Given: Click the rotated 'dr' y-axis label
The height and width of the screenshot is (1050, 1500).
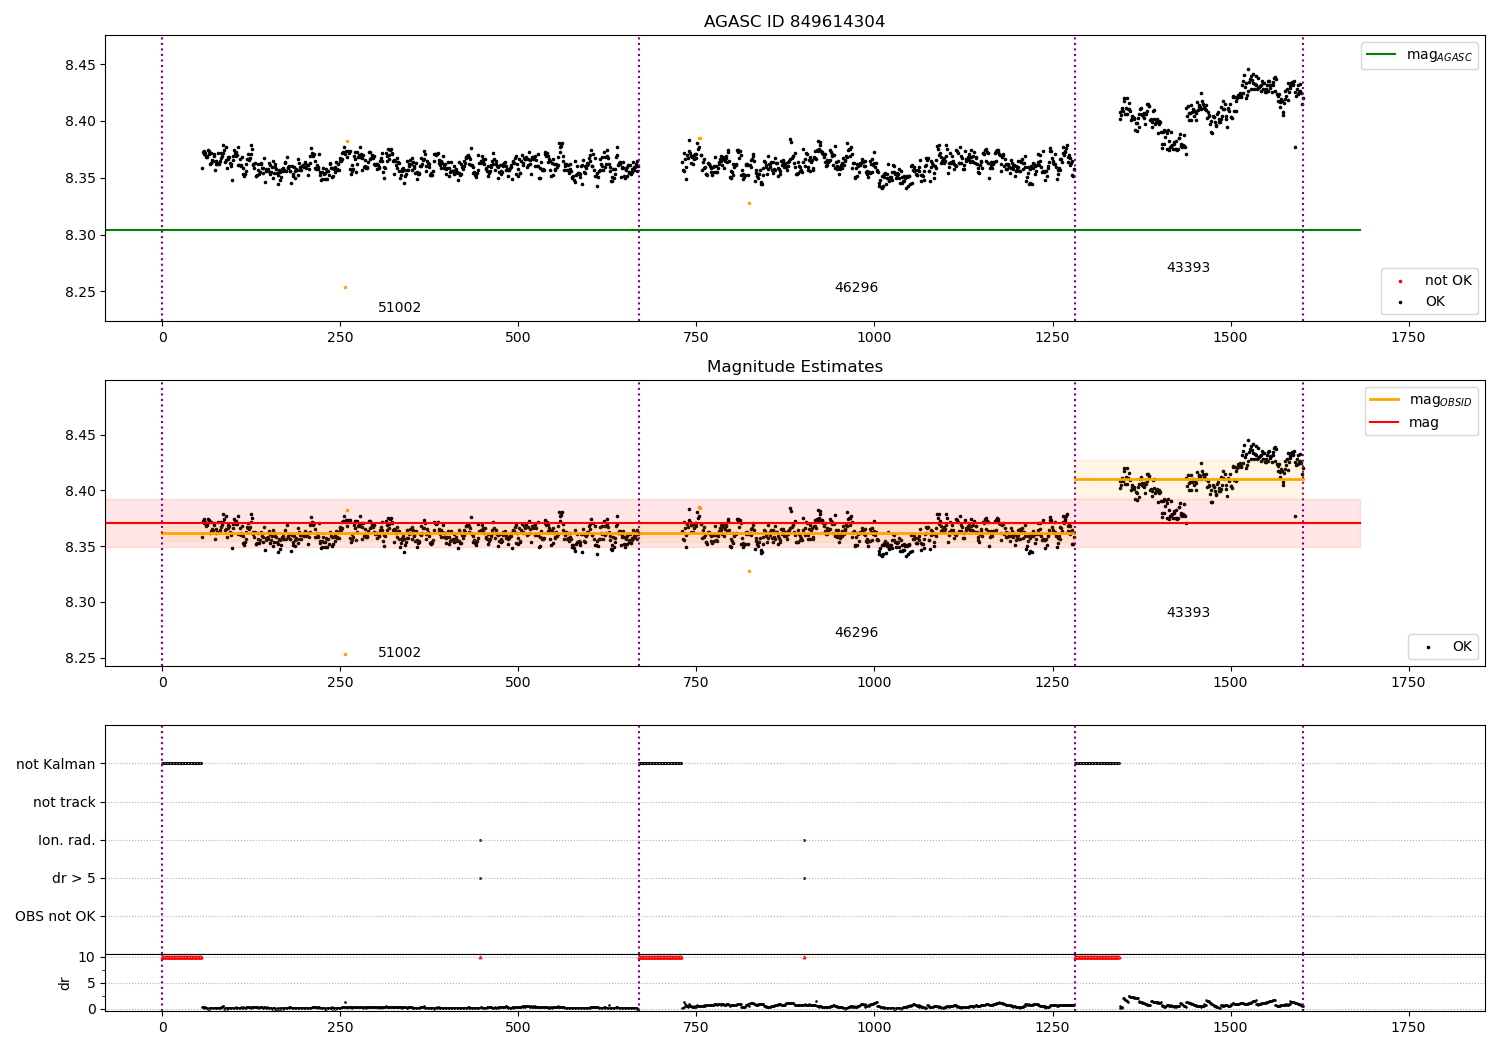Looking at the screenshot, I should (x=65, y=983).
